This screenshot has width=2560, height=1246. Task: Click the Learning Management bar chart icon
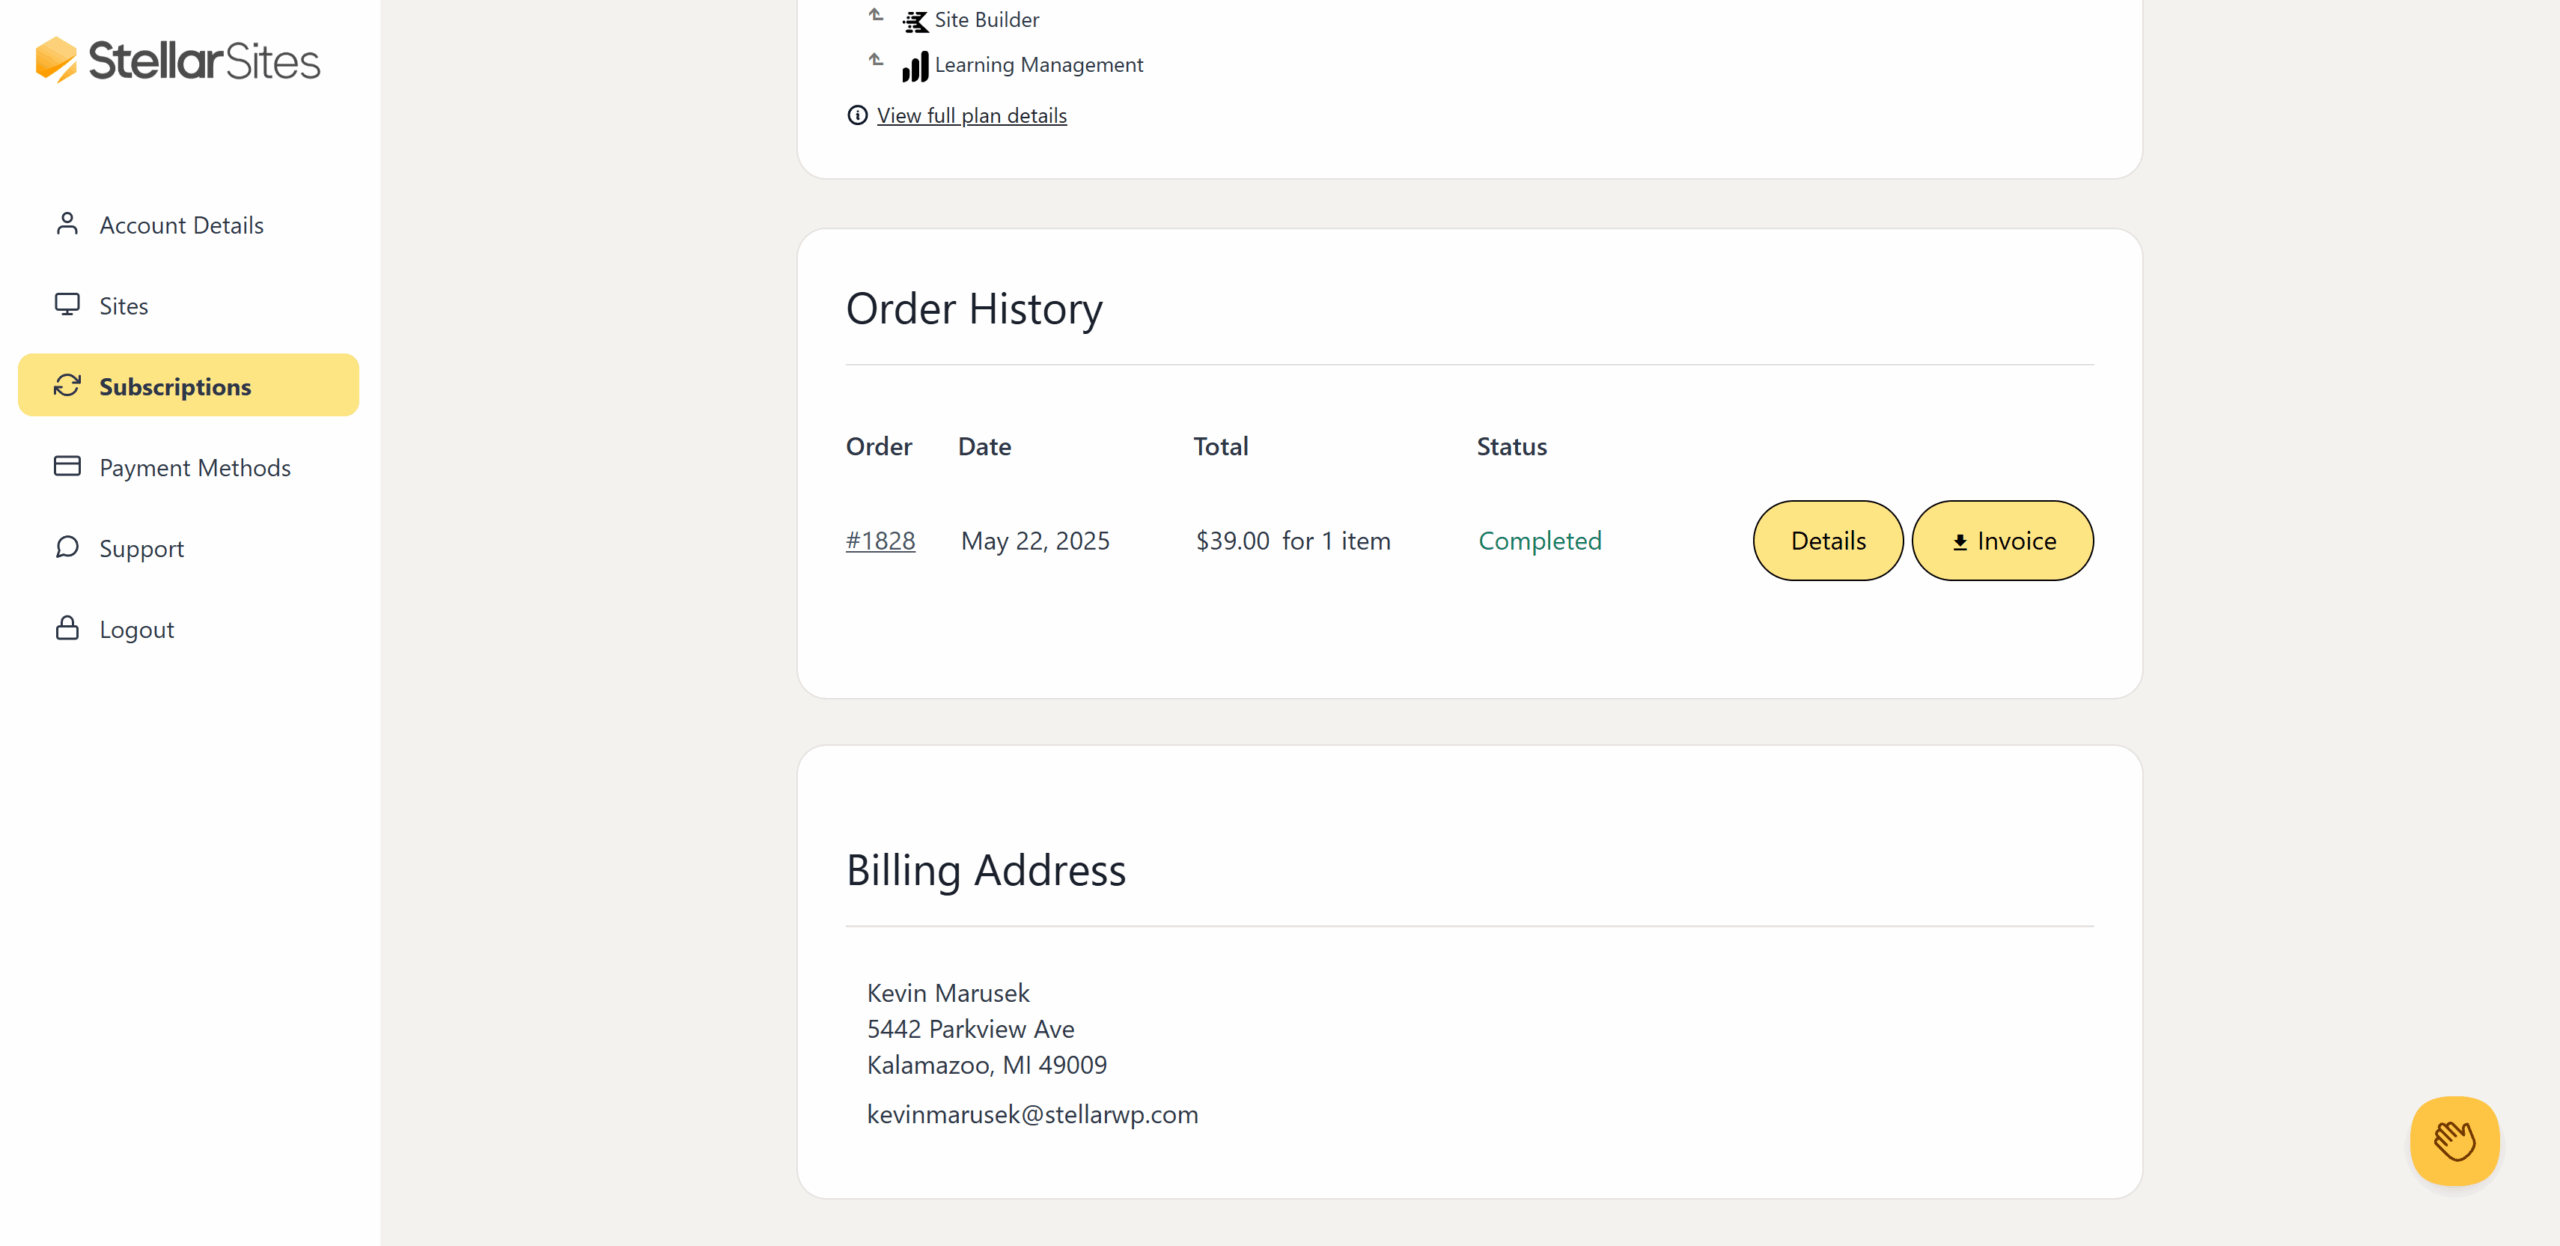pyautogui.click(x=915, y=66)
